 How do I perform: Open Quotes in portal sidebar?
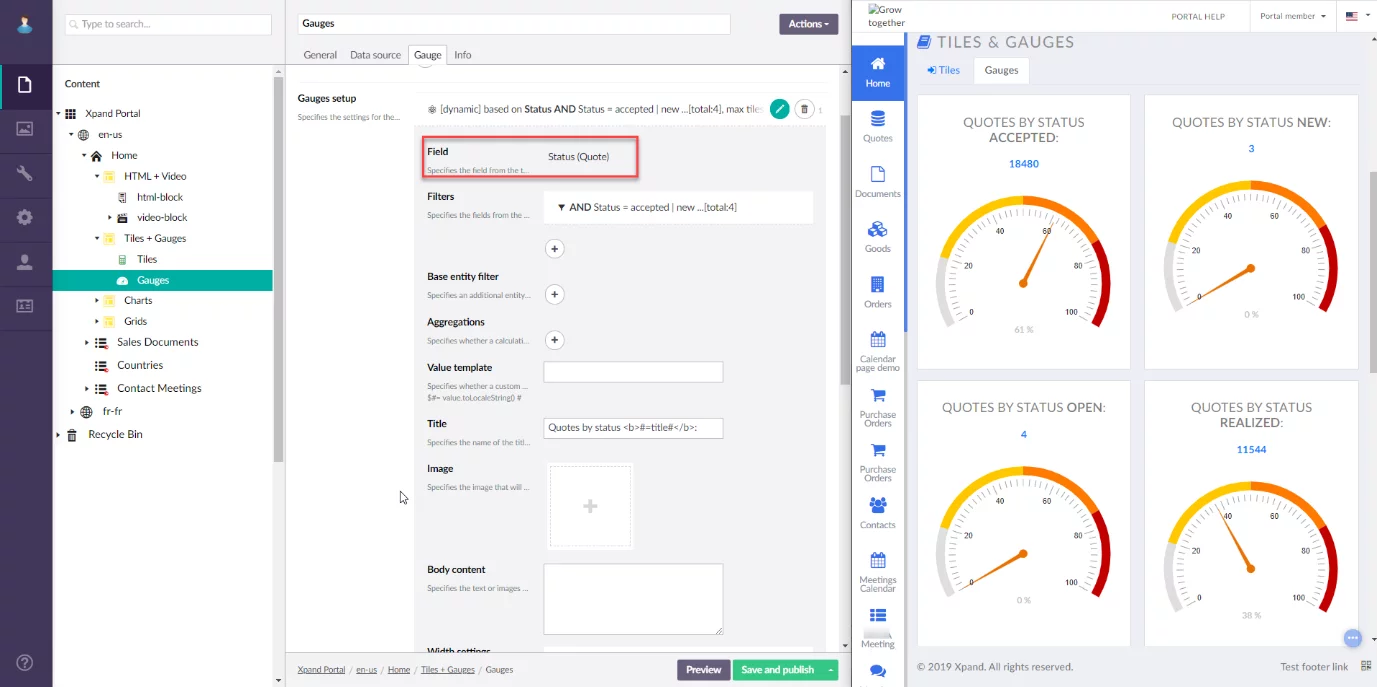(877, 127)
